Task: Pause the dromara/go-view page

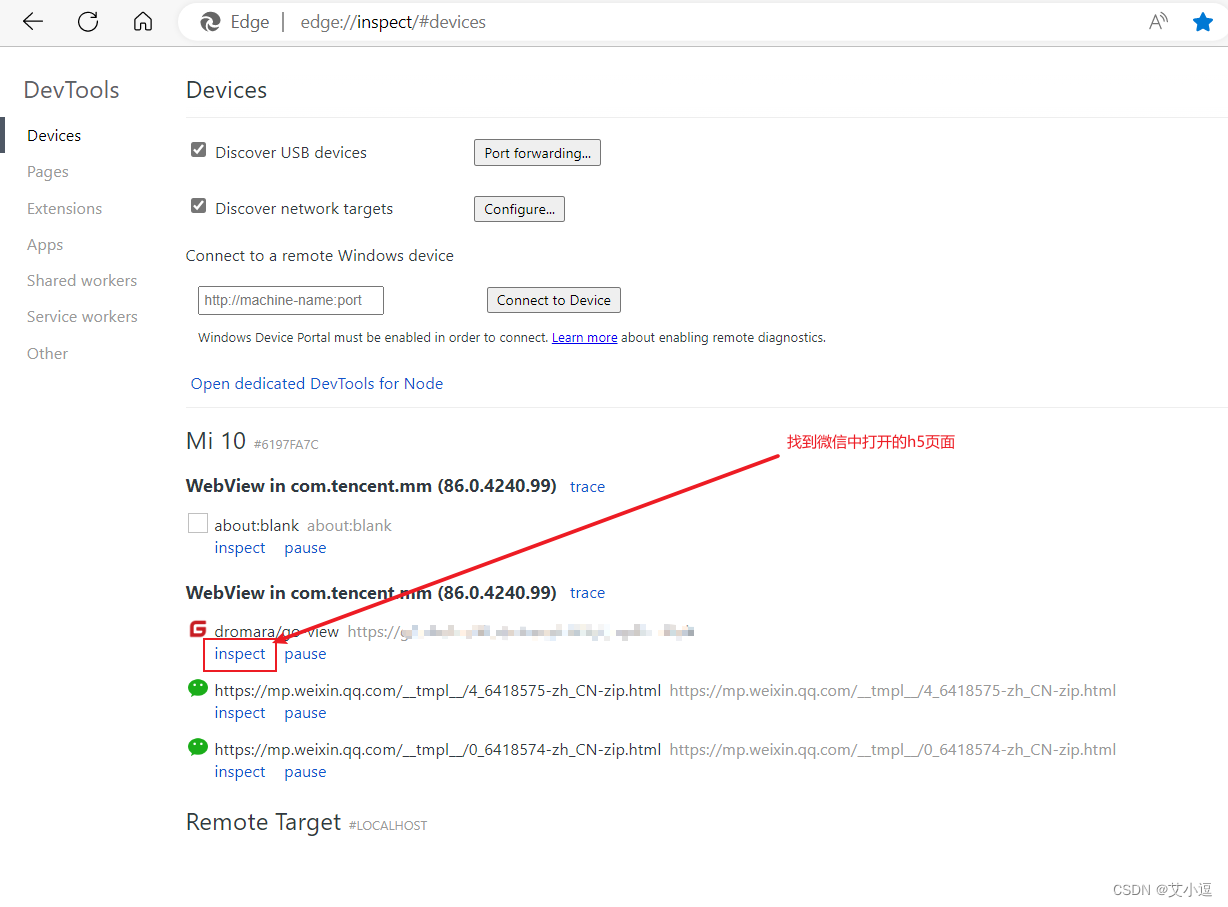Action: pos(305,654)
